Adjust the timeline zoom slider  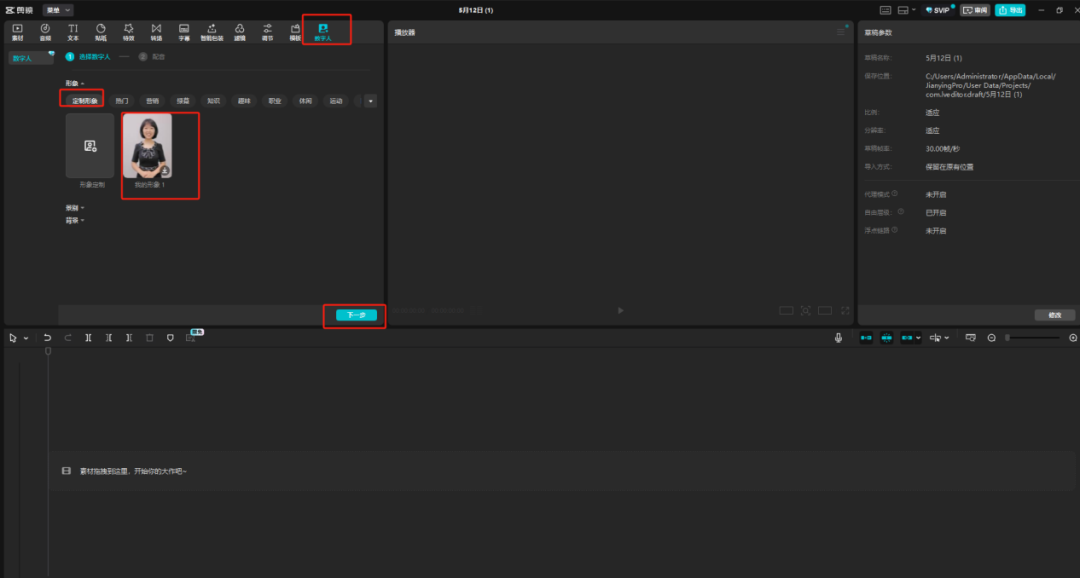[1030, 338]
